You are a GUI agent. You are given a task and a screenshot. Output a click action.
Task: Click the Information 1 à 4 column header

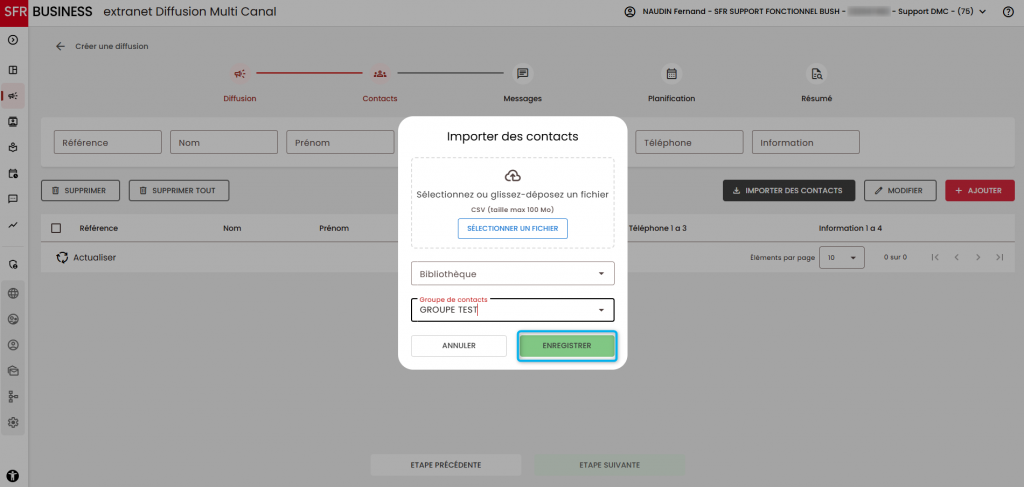850,228
